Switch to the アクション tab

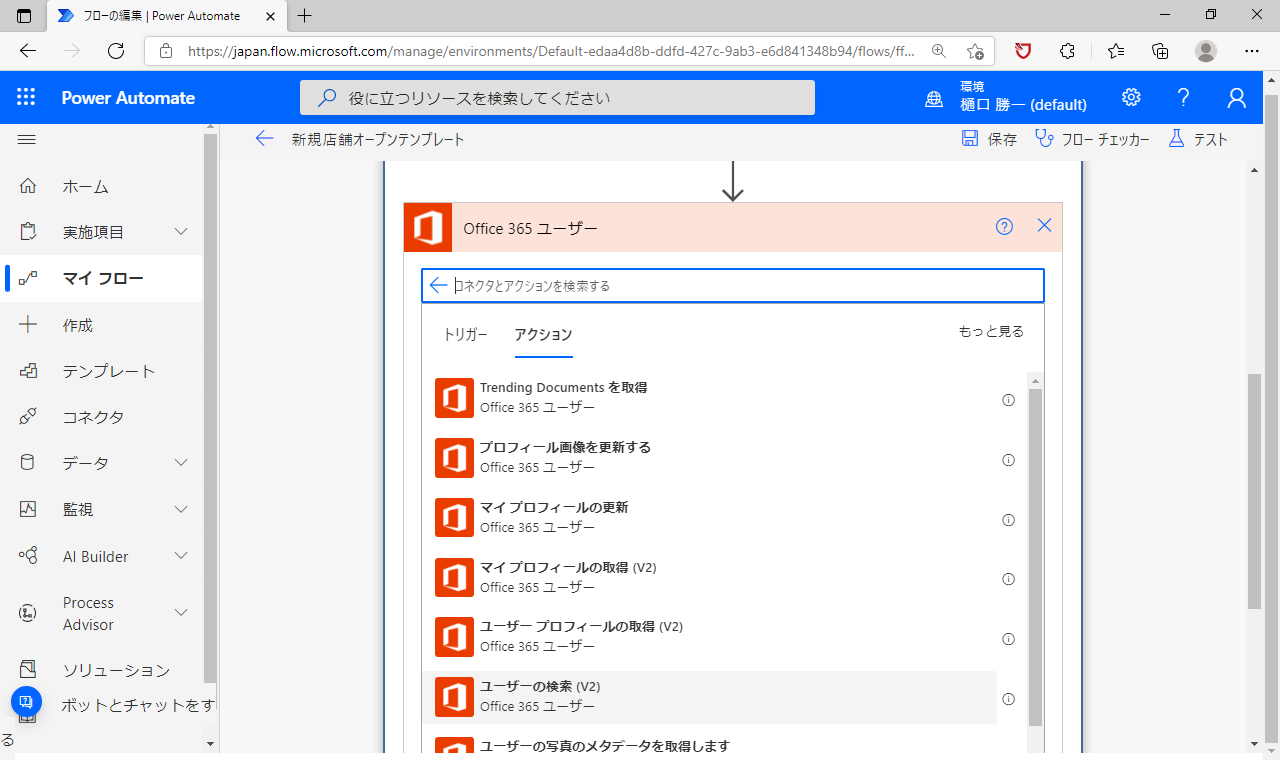click(543, 335)
